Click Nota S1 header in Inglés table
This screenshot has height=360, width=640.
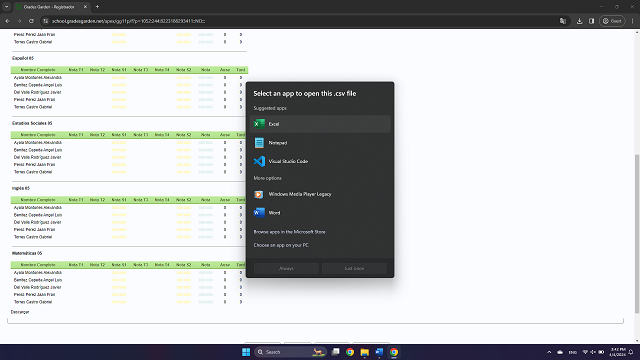[x=119, y=200]
